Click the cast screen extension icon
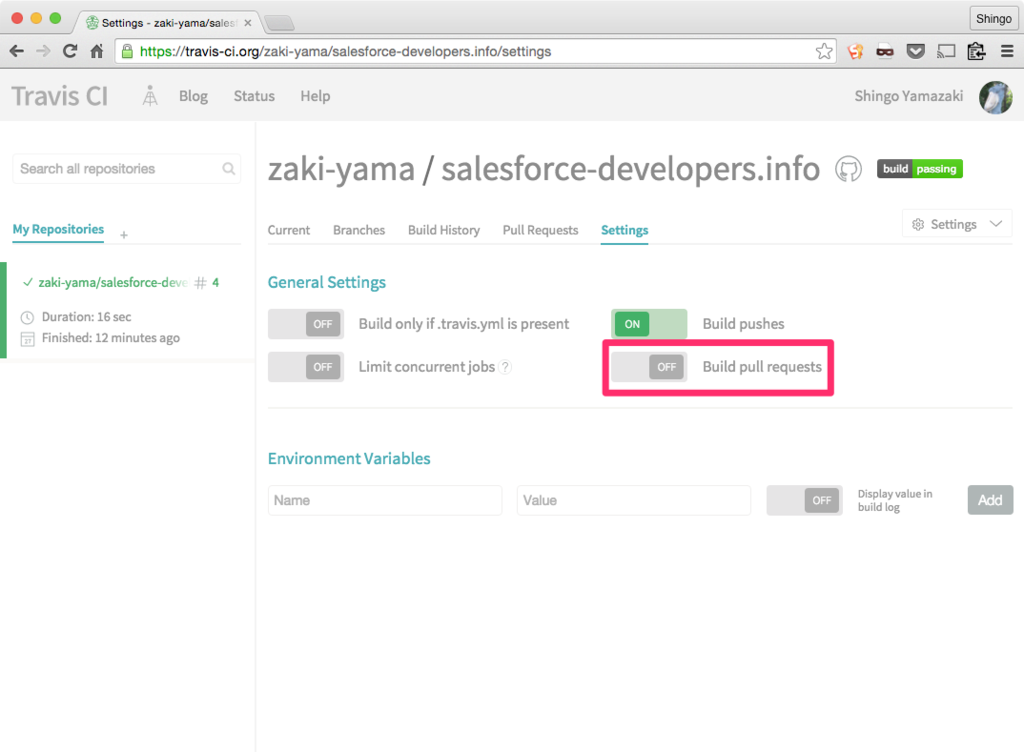The width and height of the screenshot is (1024, 752). coord(946,51)
